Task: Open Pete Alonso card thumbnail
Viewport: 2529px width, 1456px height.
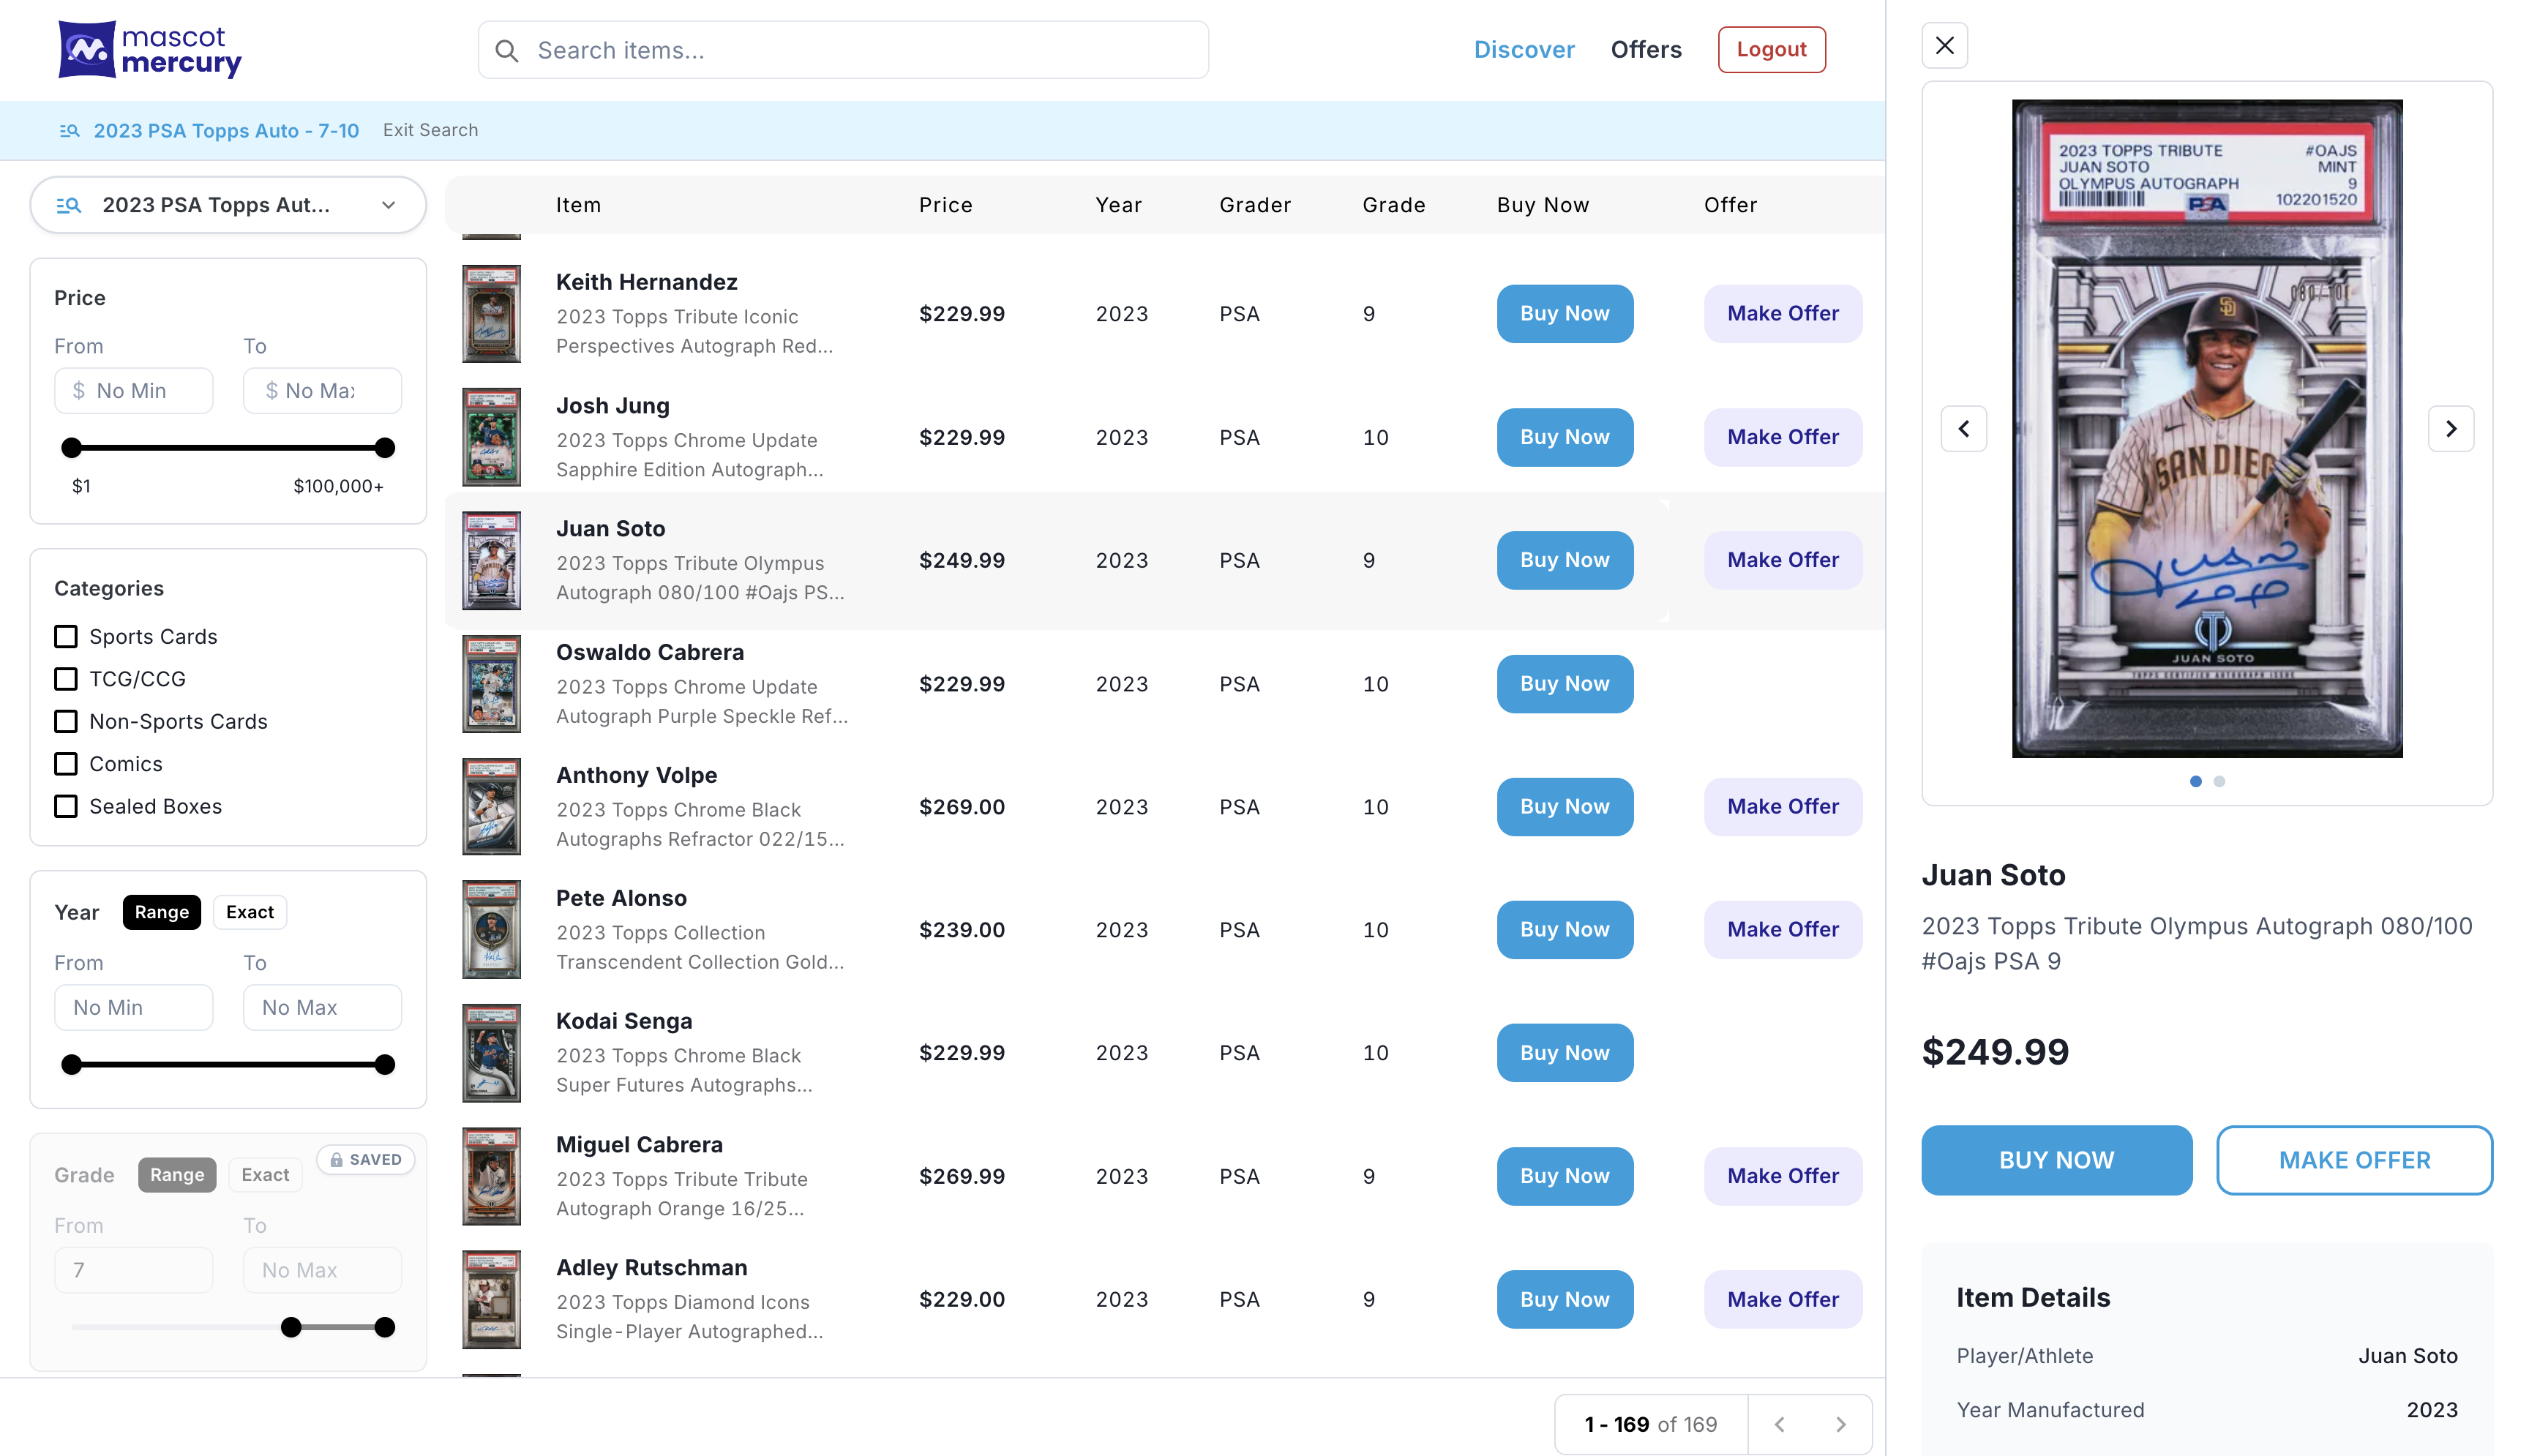Action: (491, 930)
